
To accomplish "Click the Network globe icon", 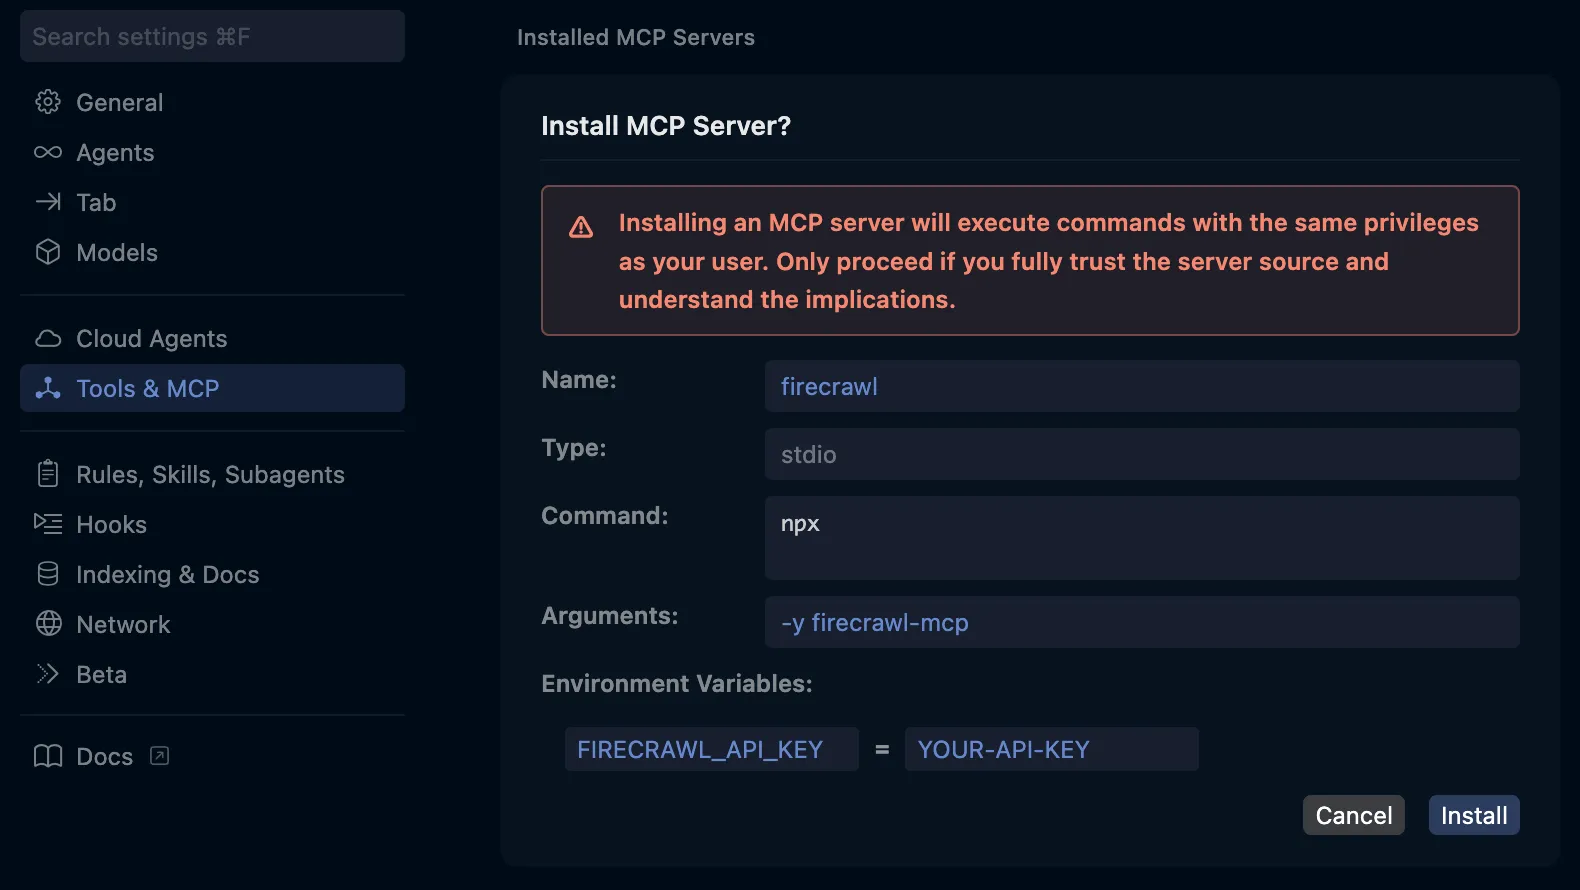I will click(x=48, y=624).
